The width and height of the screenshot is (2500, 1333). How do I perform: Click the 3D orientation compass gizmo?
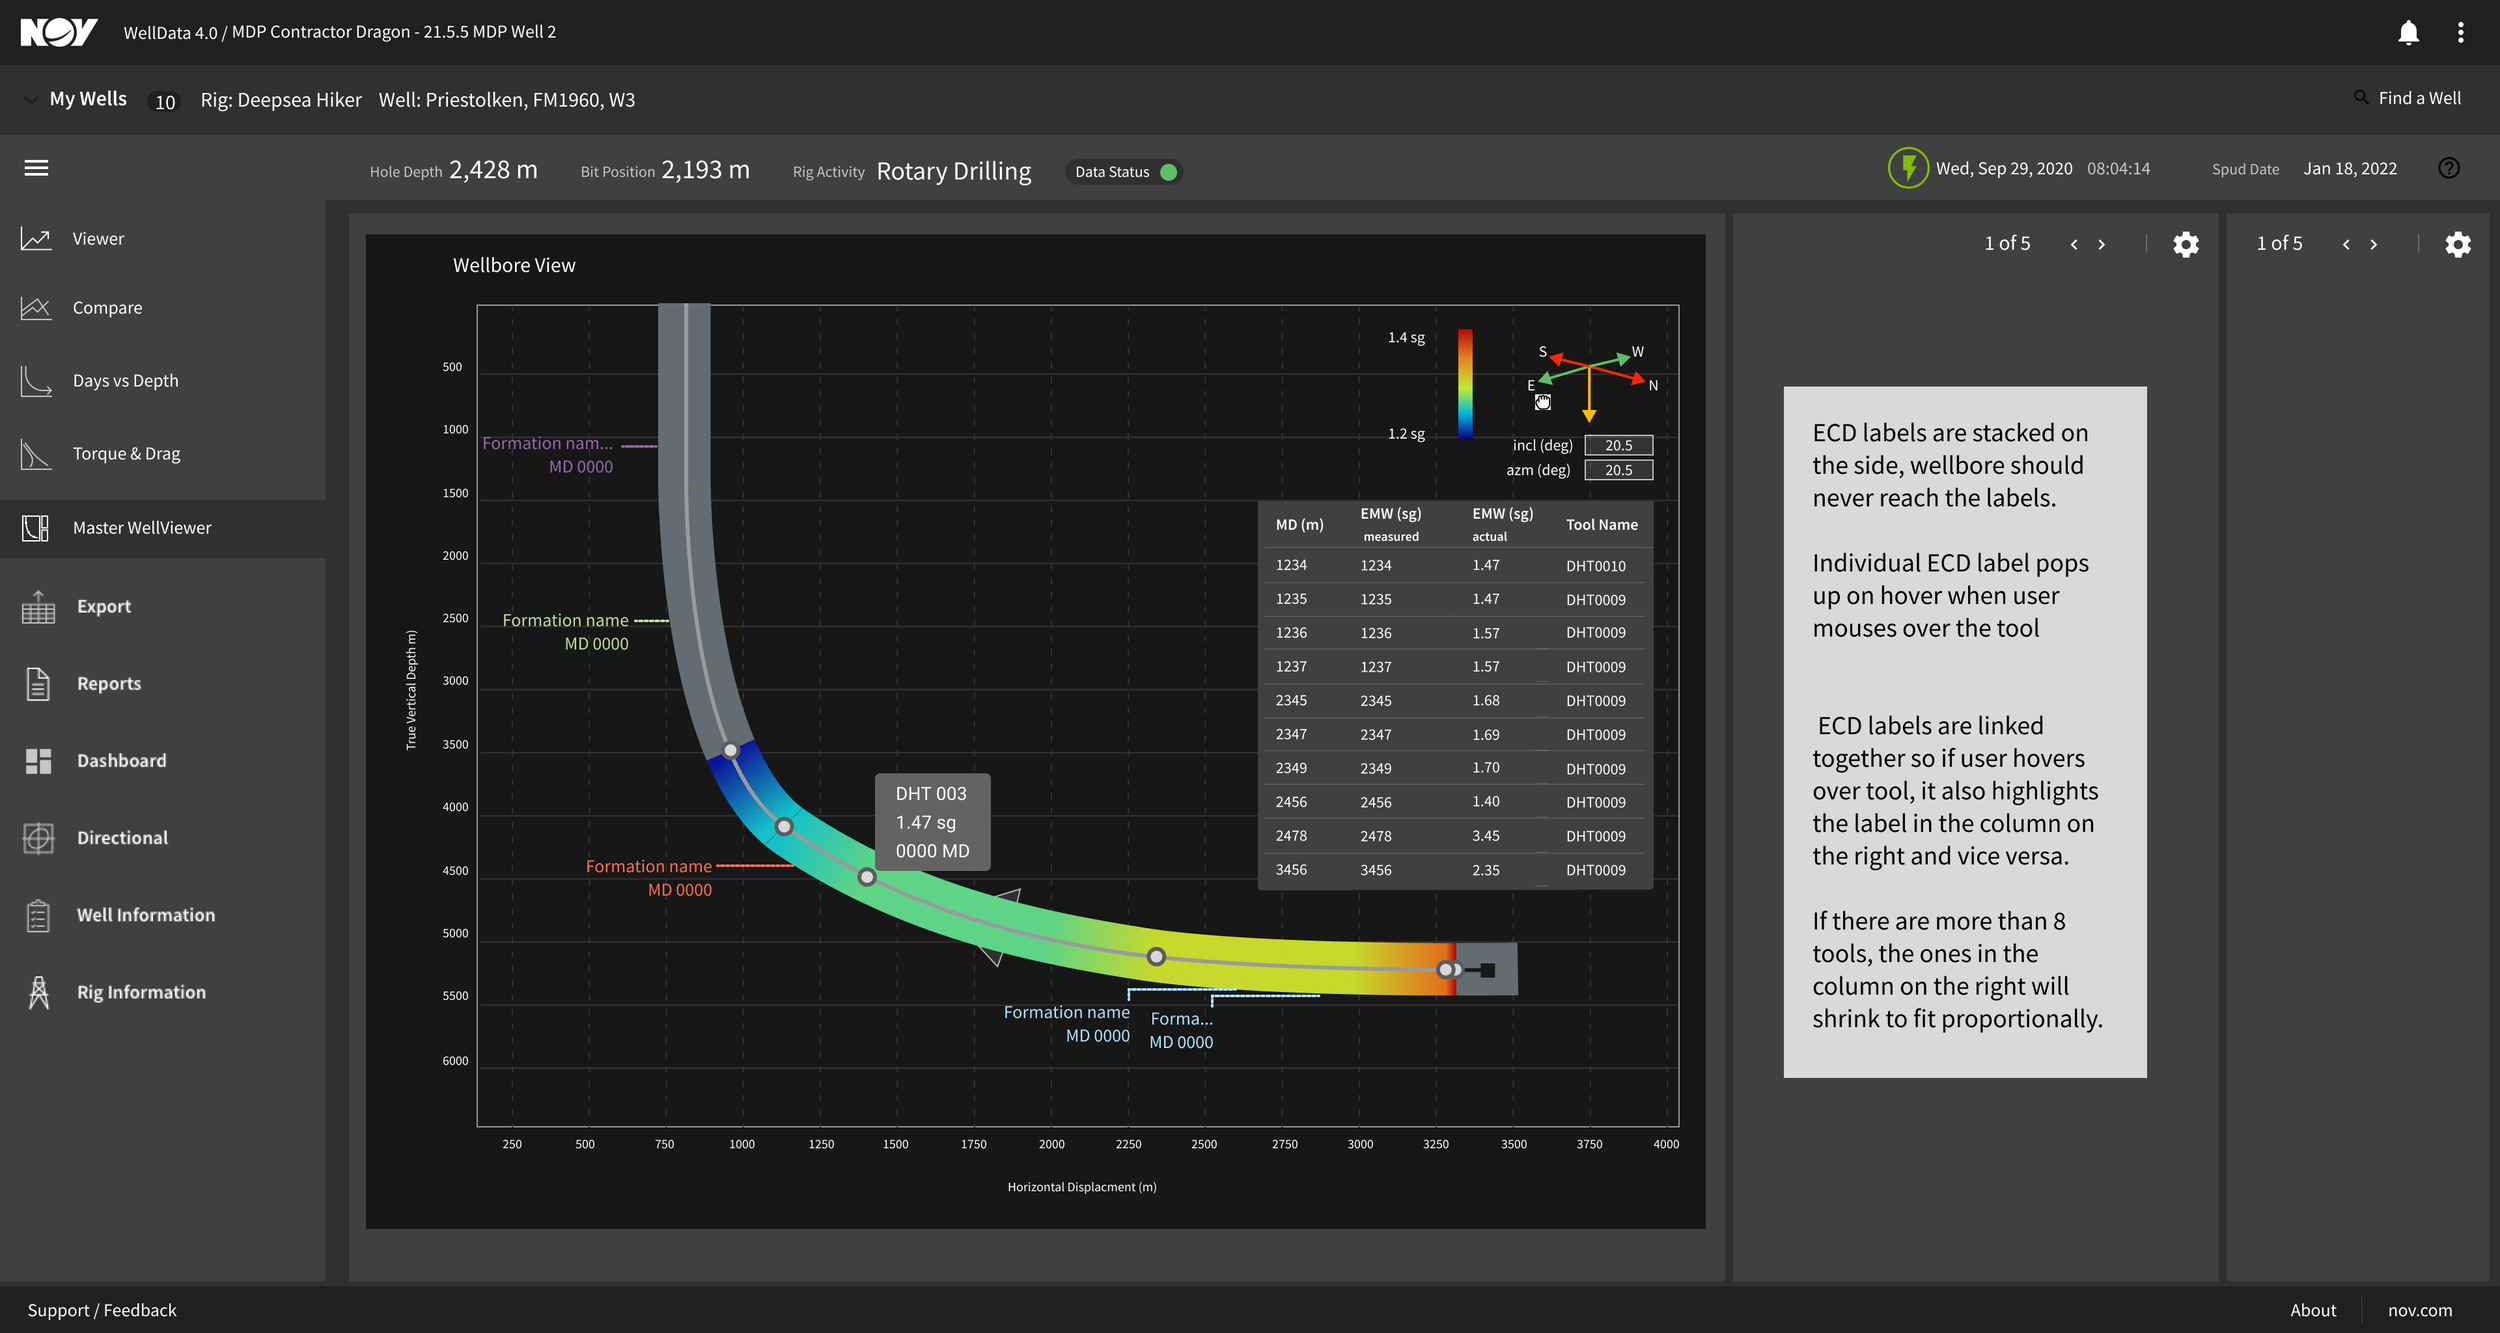1590,383
